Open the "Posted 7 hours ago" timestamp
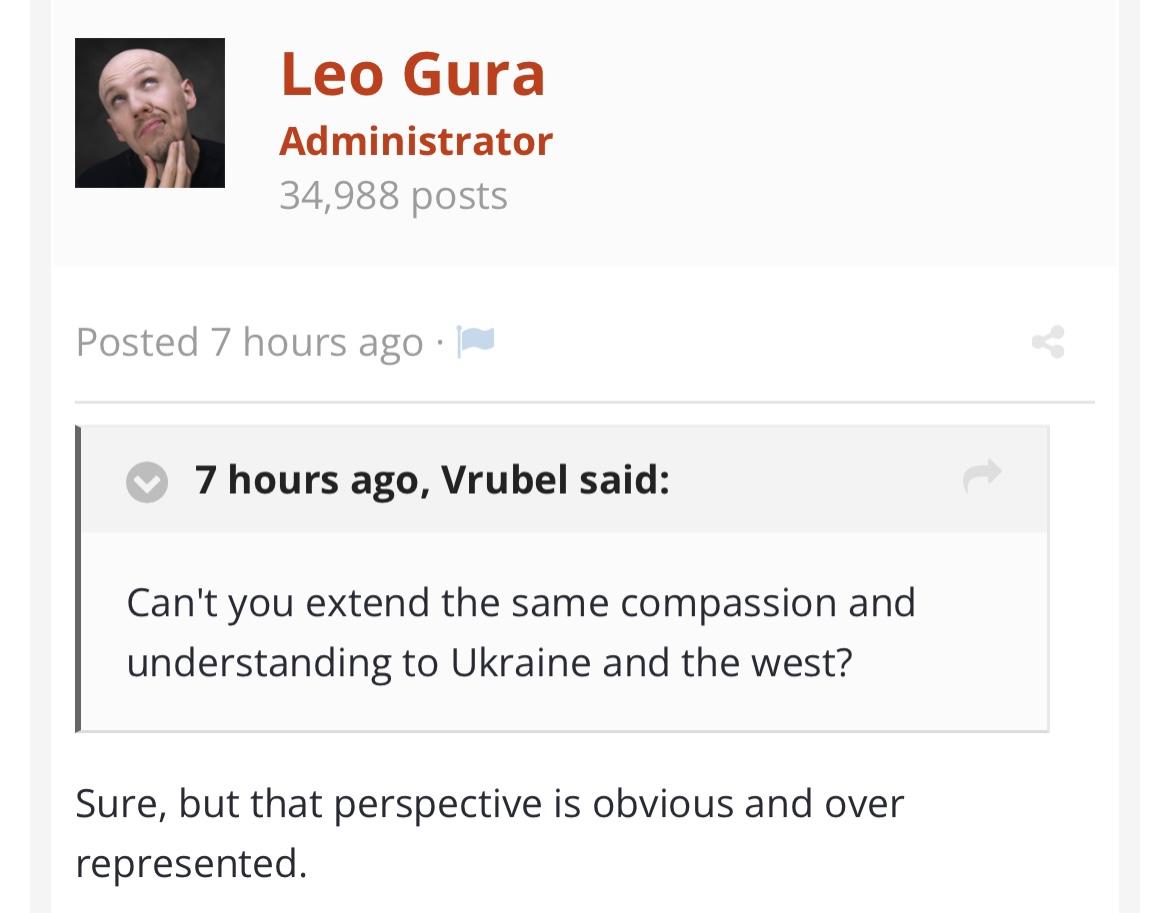This screenshot has height=913, width=1170. (x=249, y=342)
